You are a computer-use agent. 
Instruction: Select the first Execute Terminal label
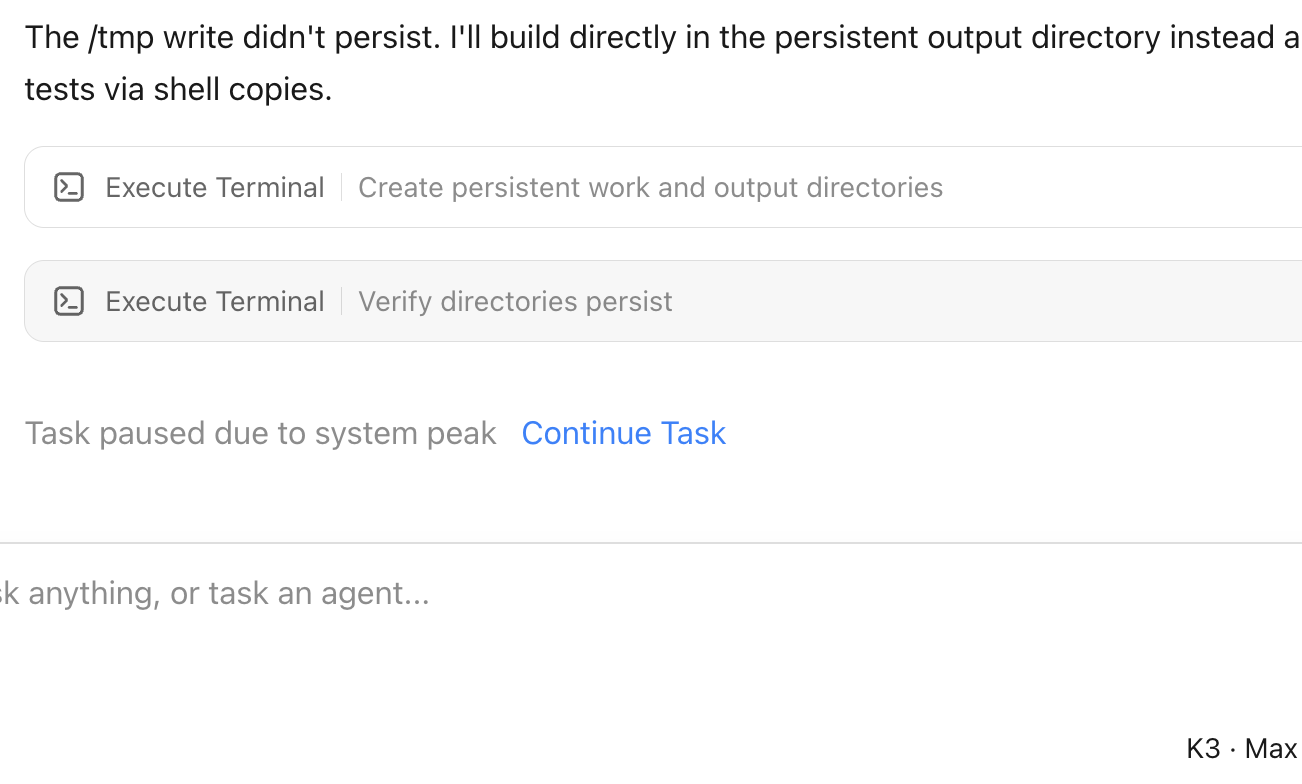tap(215, 187)
